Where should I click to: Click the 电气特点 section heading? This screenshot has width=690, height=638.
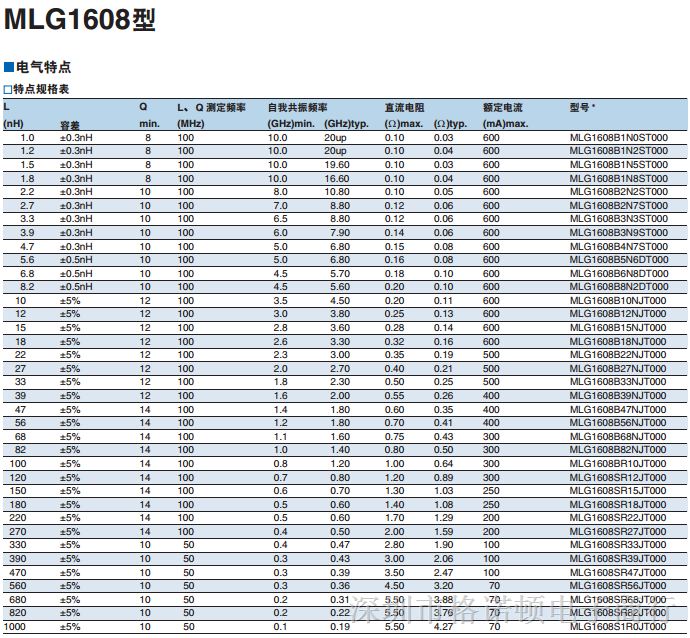[x=43, y=67]
